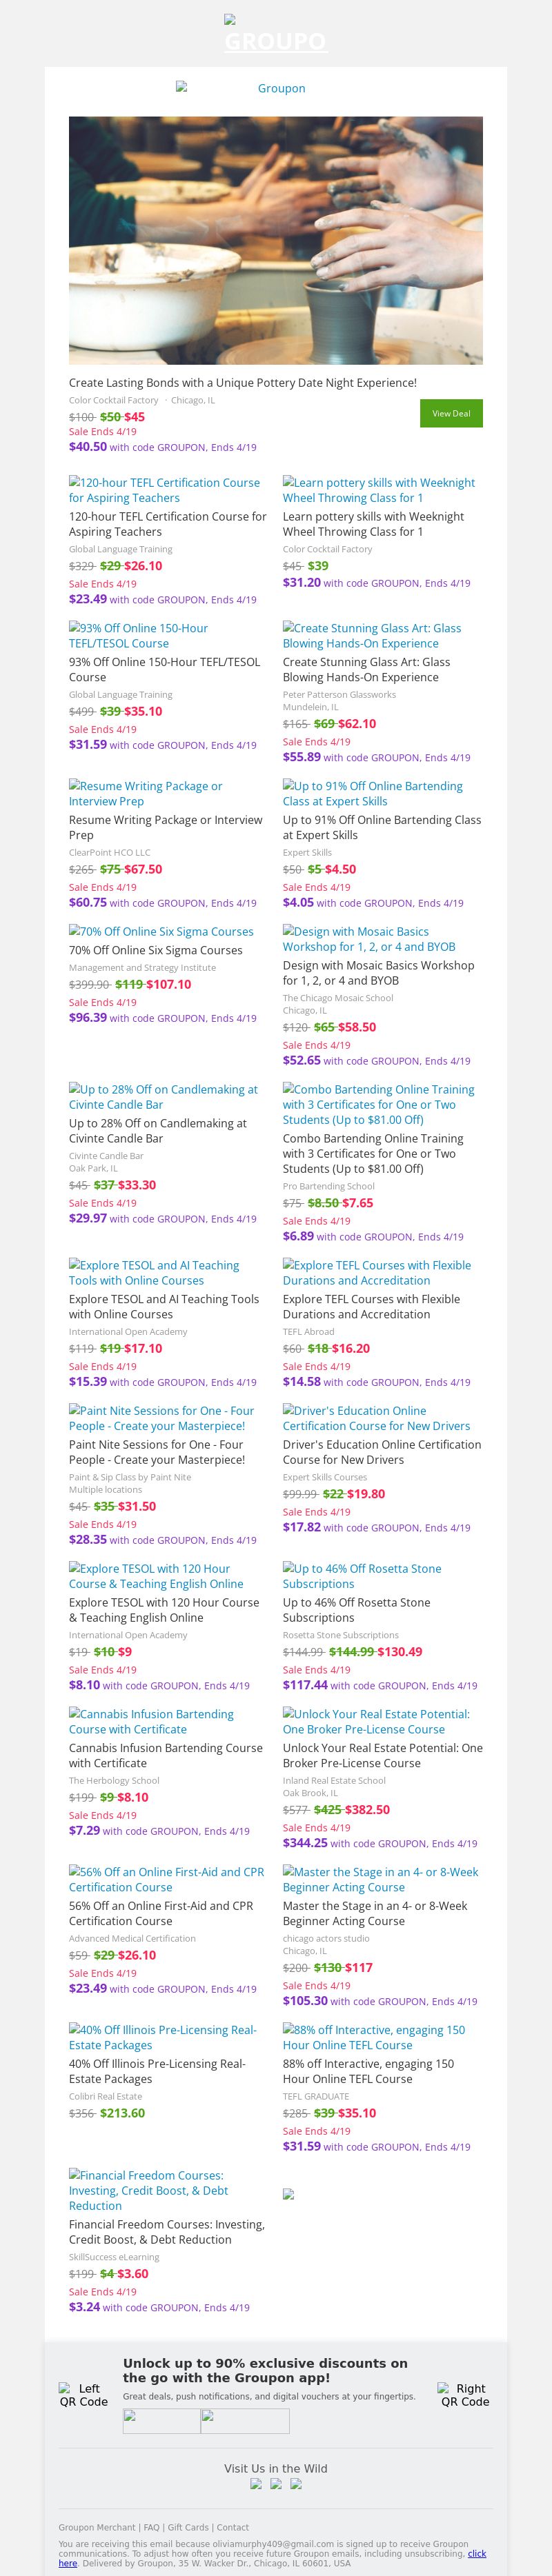Open the Cannabis Infusion Bartending Course link

(x=151, y=1721)
